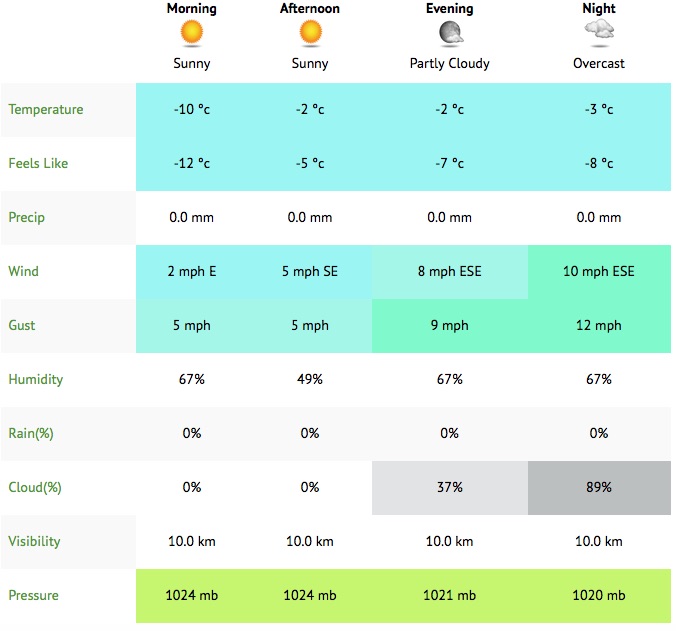Click the Evening visibility value 10.0 km
Viewport: 676px width, 631px height.
(450, 542)
